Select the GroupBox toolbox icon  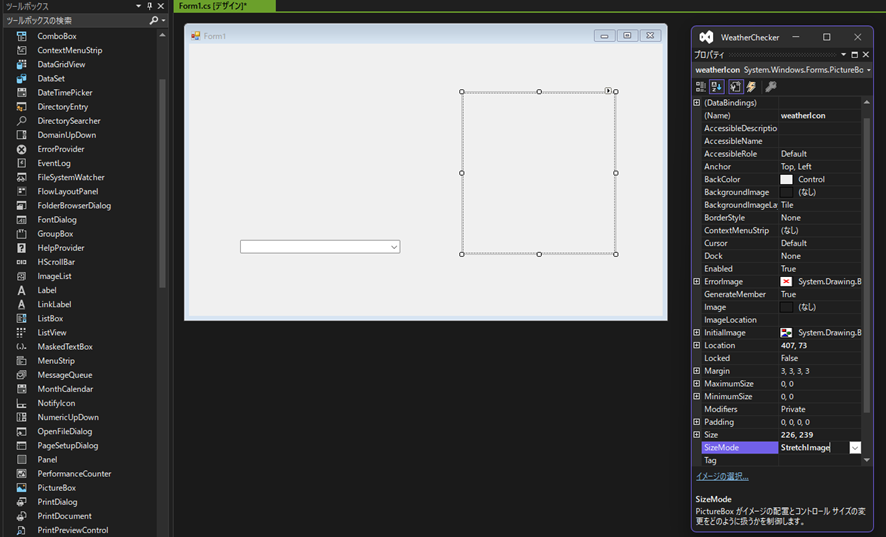21,234
